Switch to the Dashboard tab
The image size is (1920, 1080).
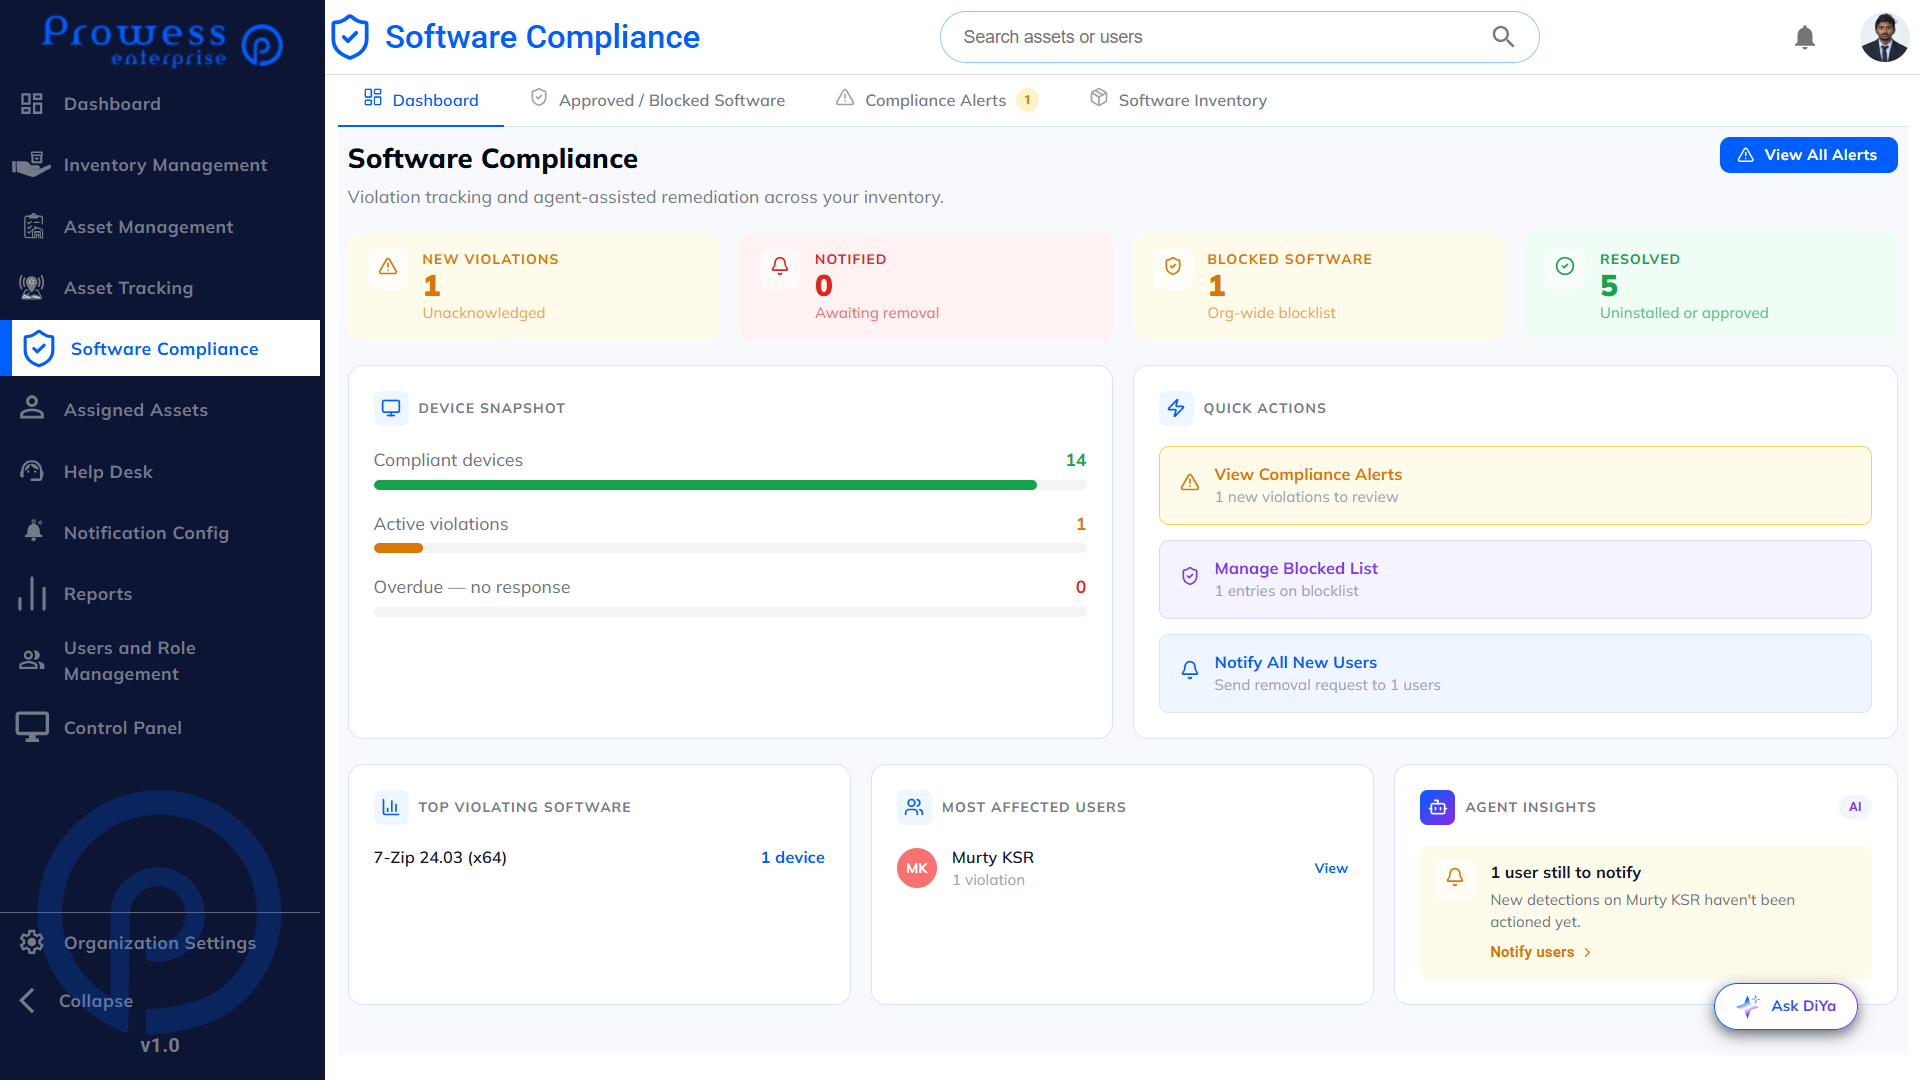[421, 100]
